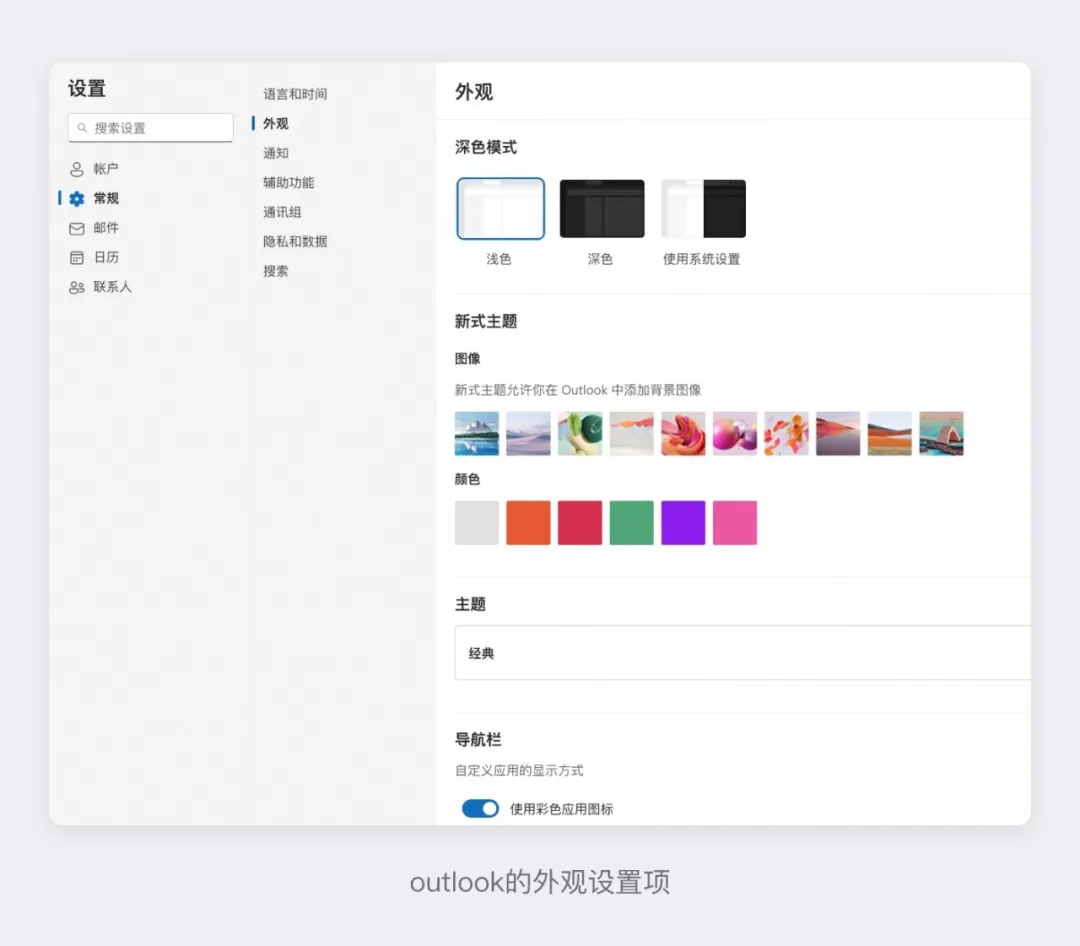Pick the orange theme color
Viewport: 1080px width, 946px height.
point(528,523)
